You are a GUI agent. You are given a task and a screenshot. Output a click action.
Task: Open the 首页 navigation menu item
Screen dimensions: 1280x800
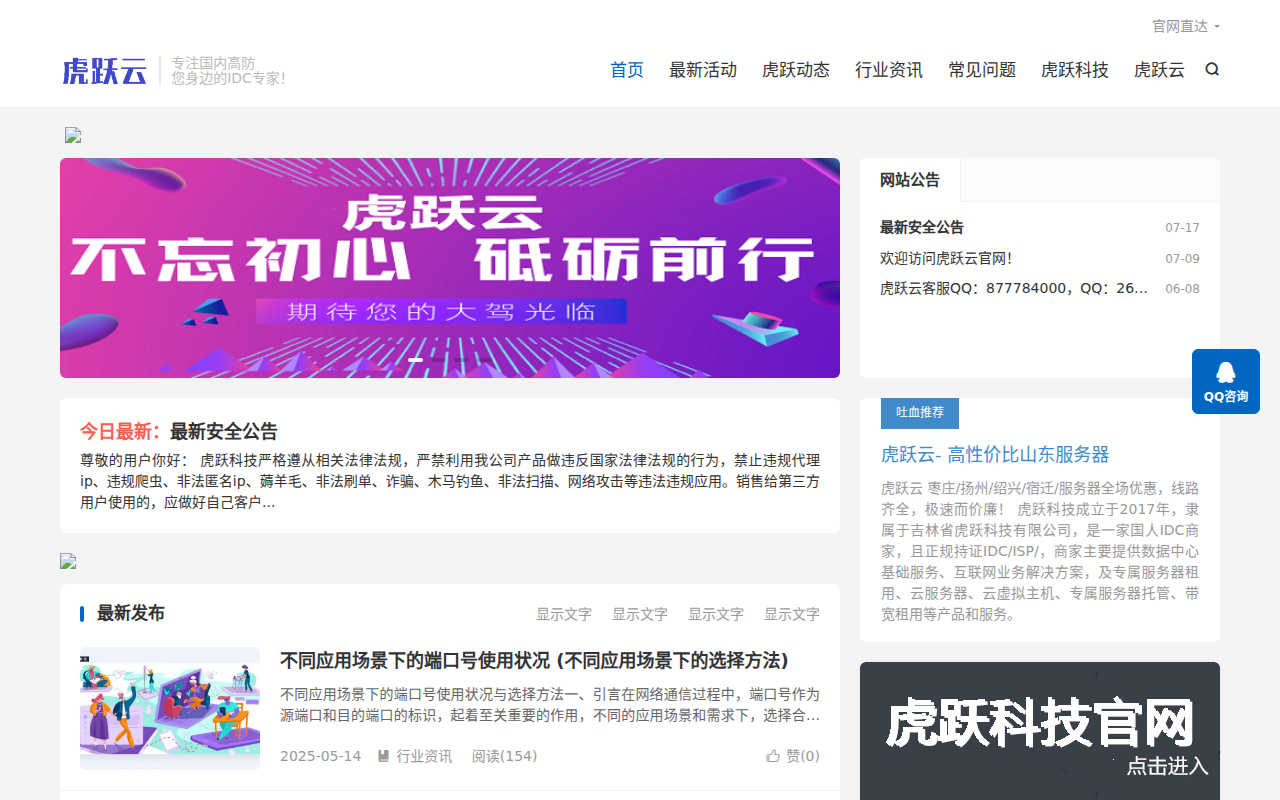tap(627, 70)
